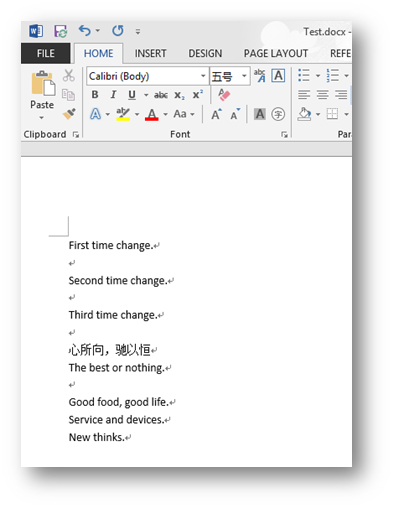Viewport: 394px width, 509px height.
Task: Click Grow Font icon
Action: point(216,114)
